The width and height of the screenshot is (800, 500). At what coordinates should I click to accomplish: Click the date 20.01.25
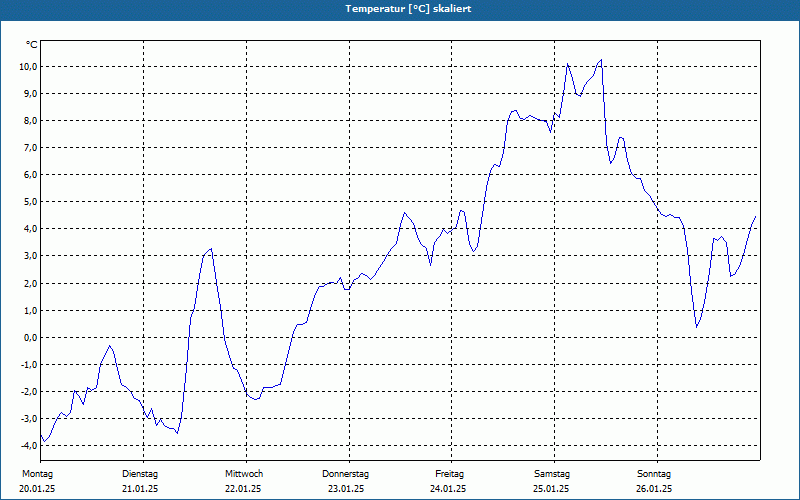pyautogui.click(x=37, y=489)
